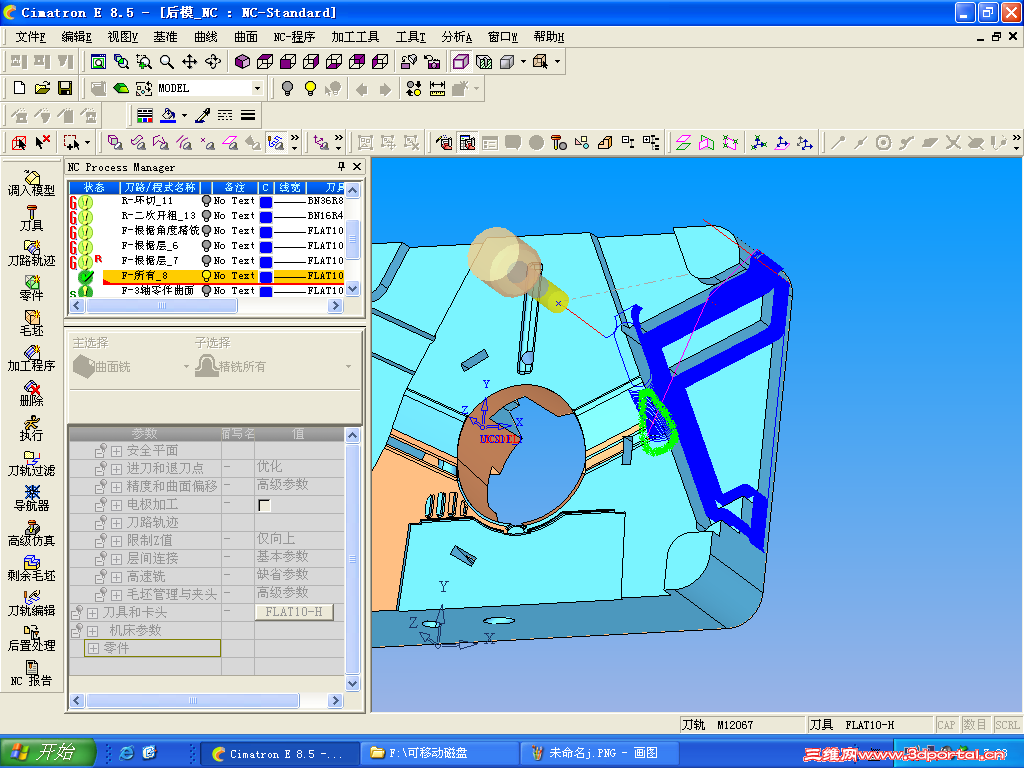Open the 视图V menu
This screenshot has height=768, width=1024.
tap(123, 37)
